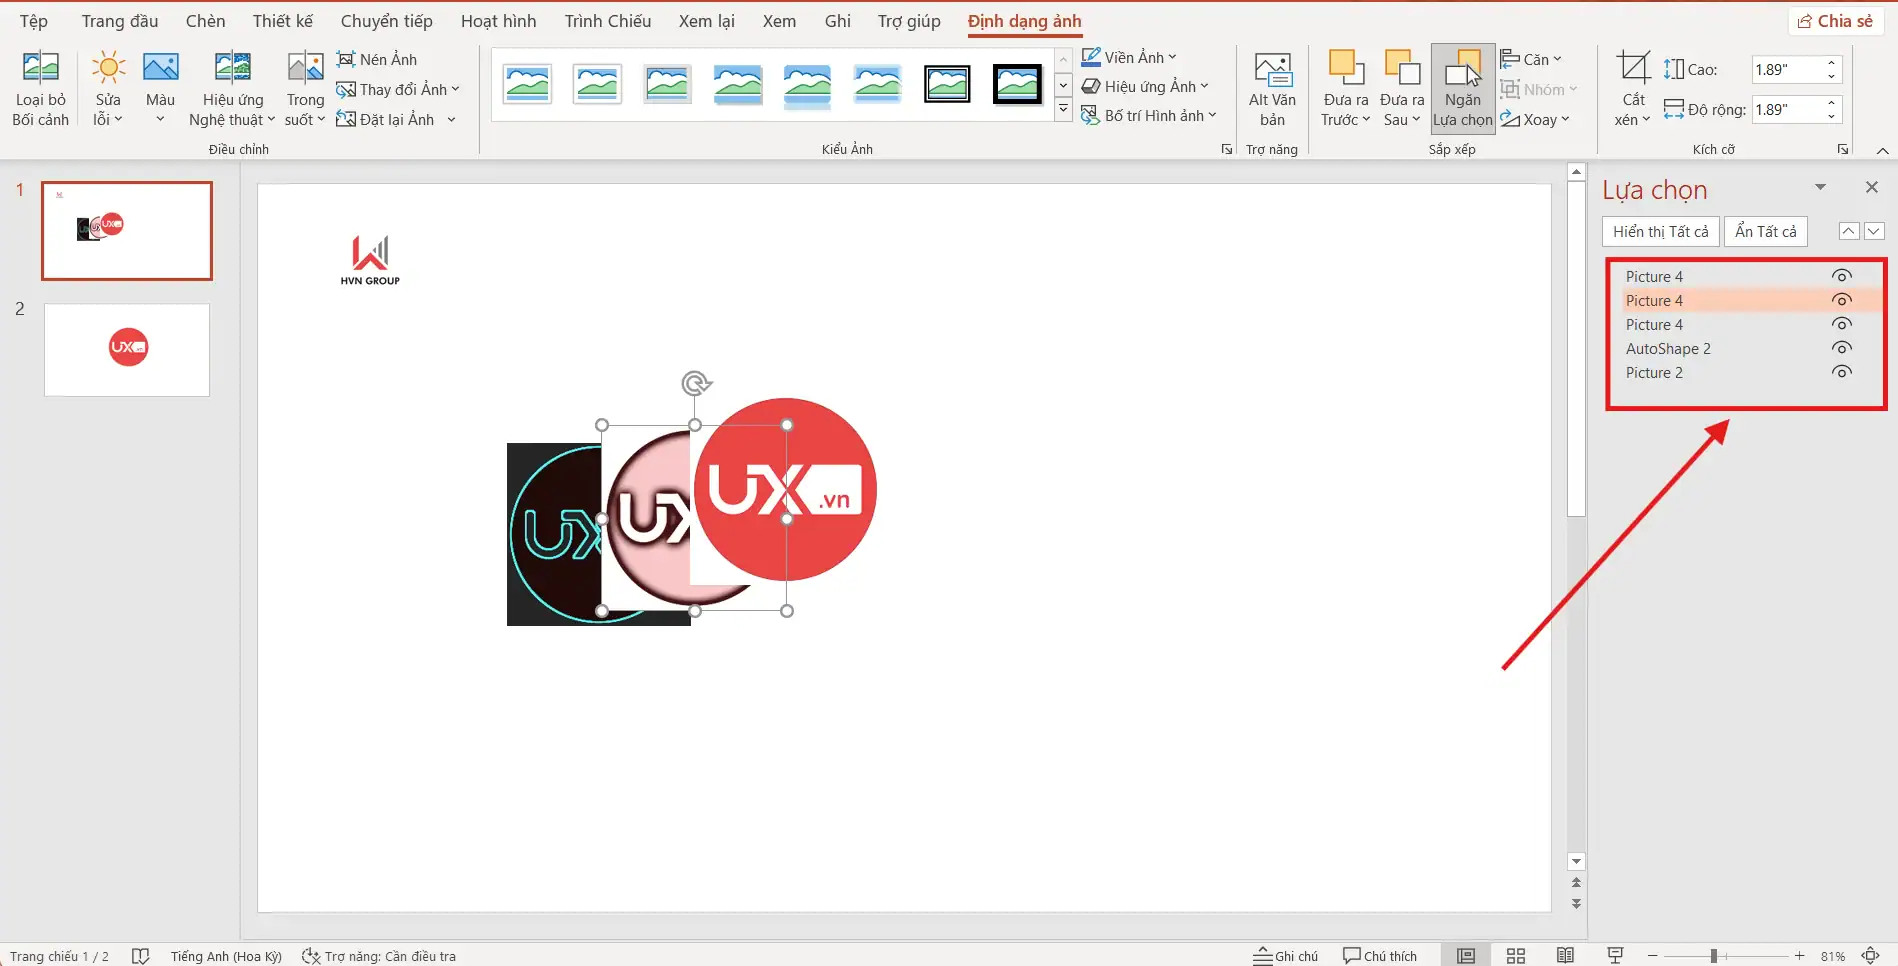Hide Picture 2 in the selection pane
The width and height of the screenshot is (1898, 966).
tap(1841, 371)
